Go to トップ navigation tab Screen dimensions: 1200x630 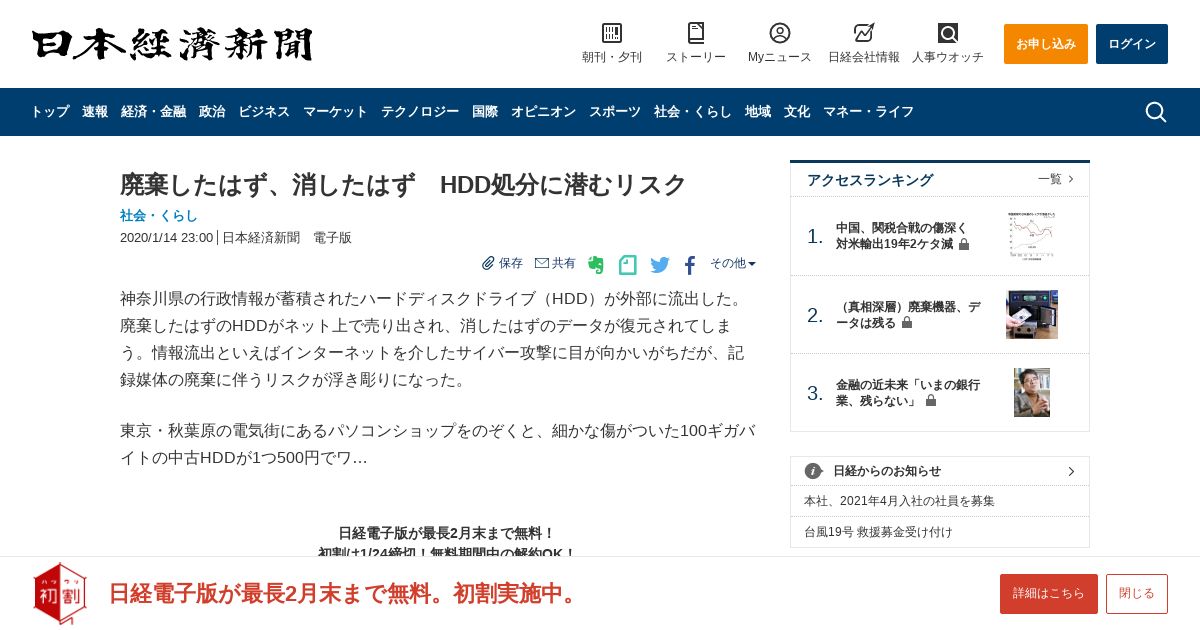click(x=50, y=112)
